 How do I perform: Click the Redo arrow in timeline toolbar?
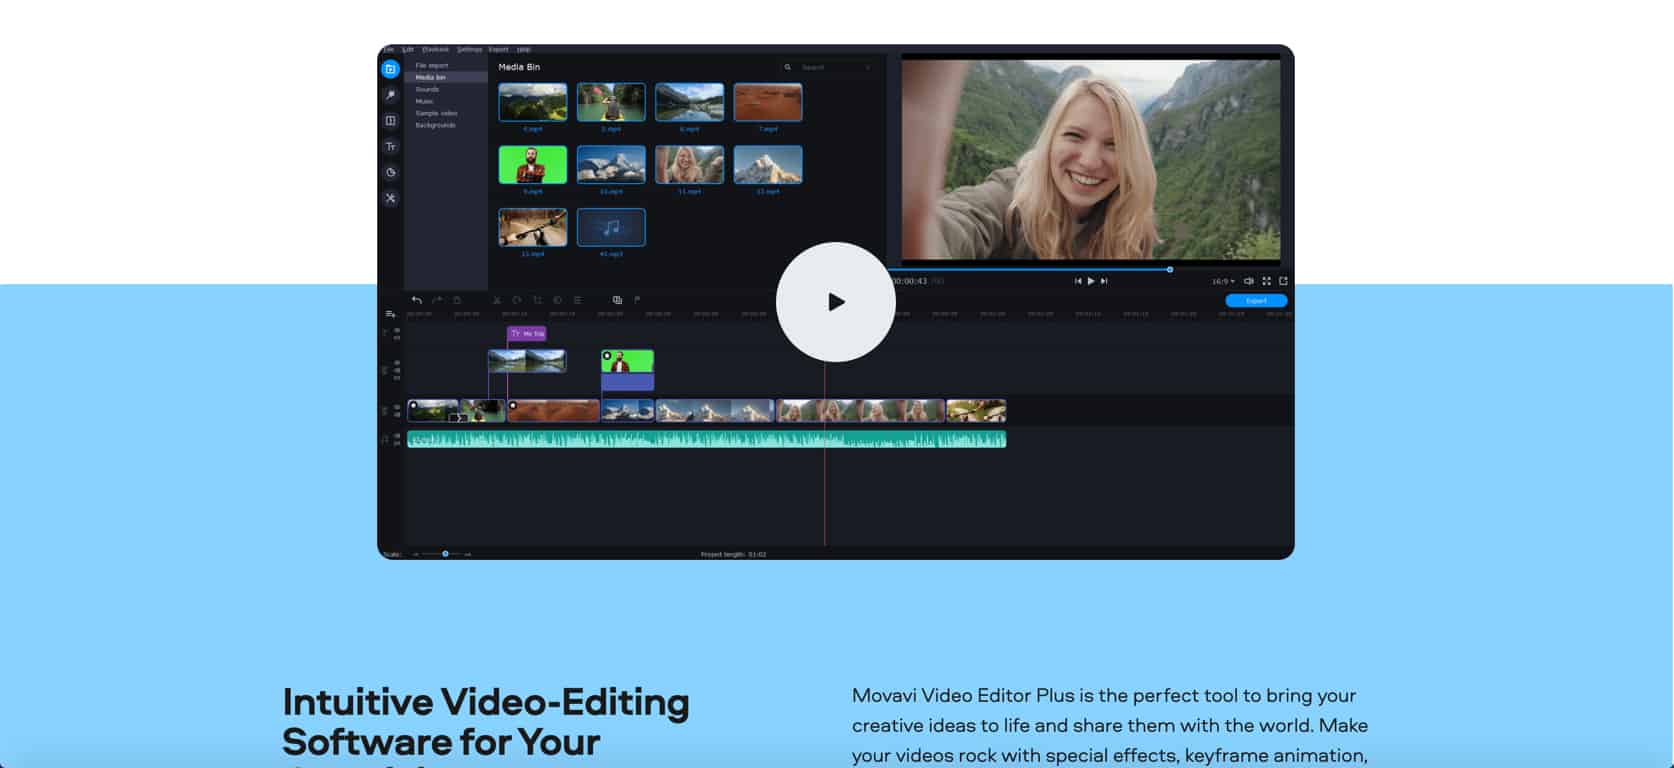[x=437, y=300]
